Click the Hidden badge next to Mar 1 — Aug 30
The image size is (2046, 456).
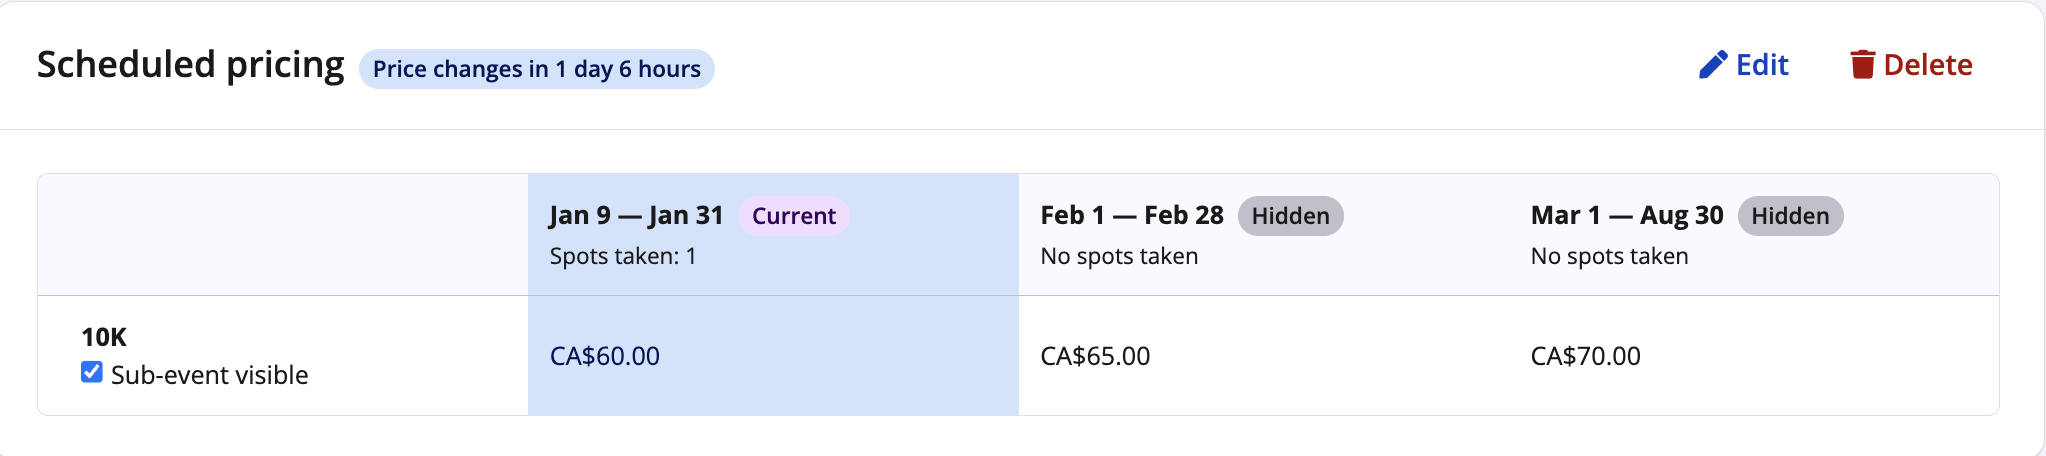[x=1789, y=216]
